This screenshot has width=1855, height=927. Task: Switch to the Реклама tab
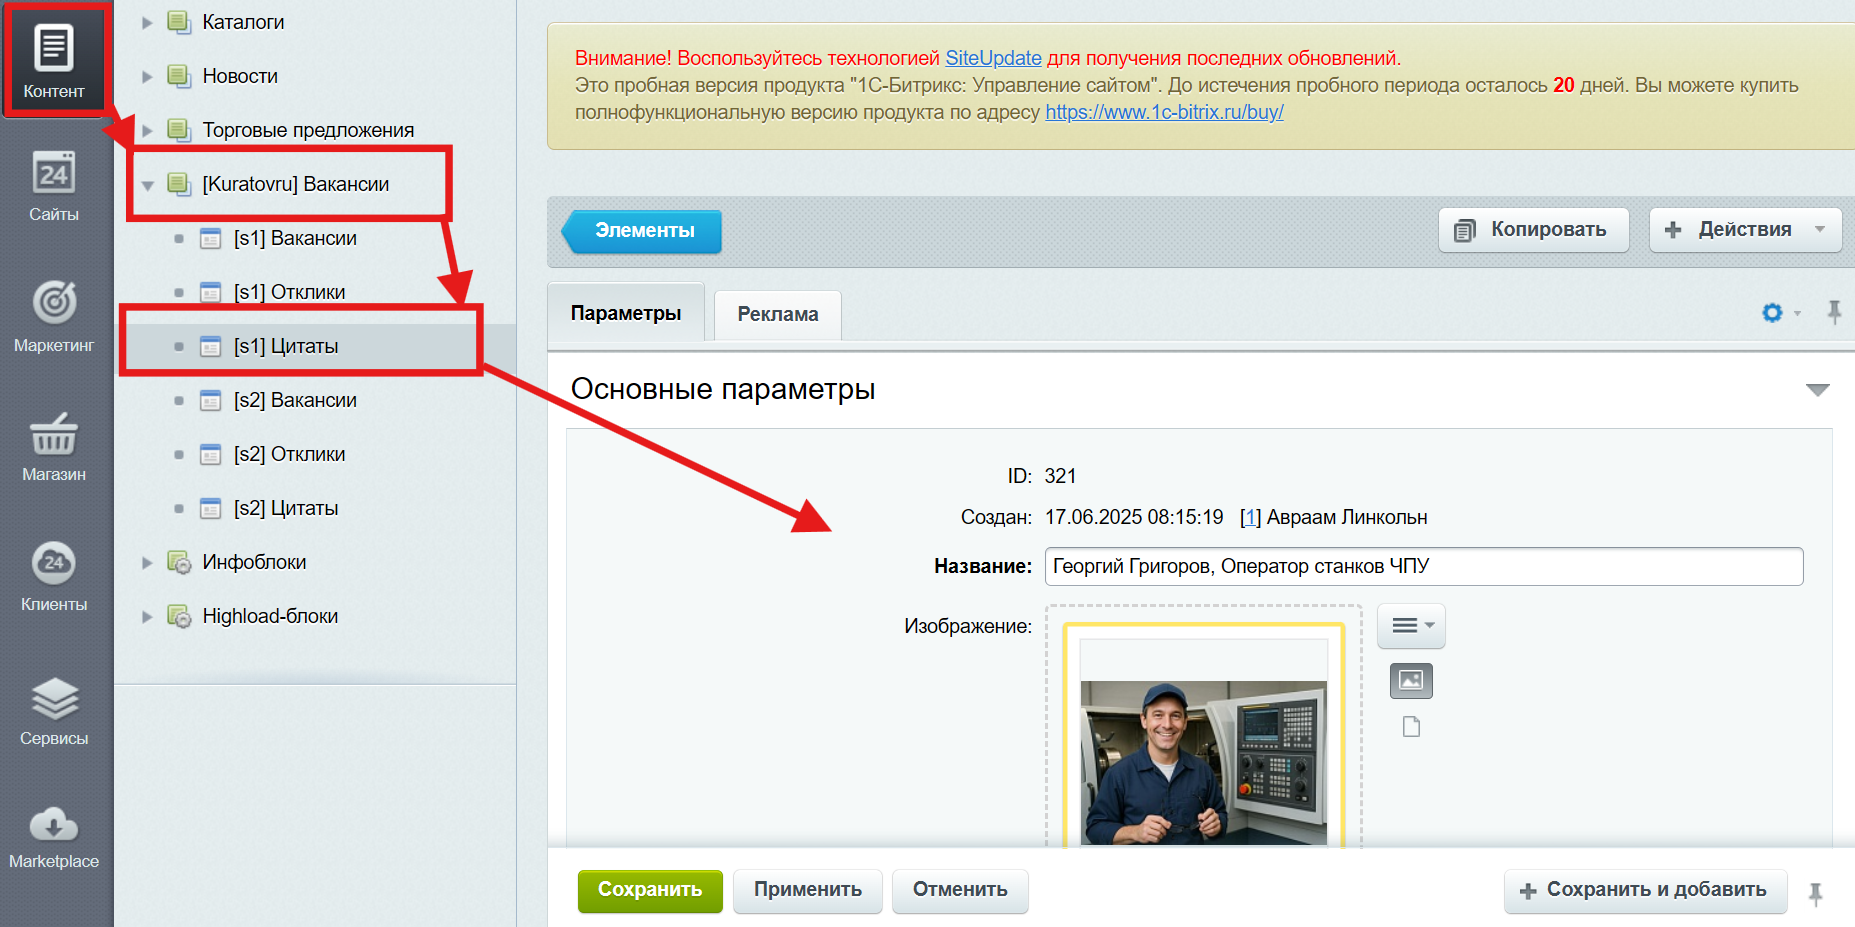(777, 314)
